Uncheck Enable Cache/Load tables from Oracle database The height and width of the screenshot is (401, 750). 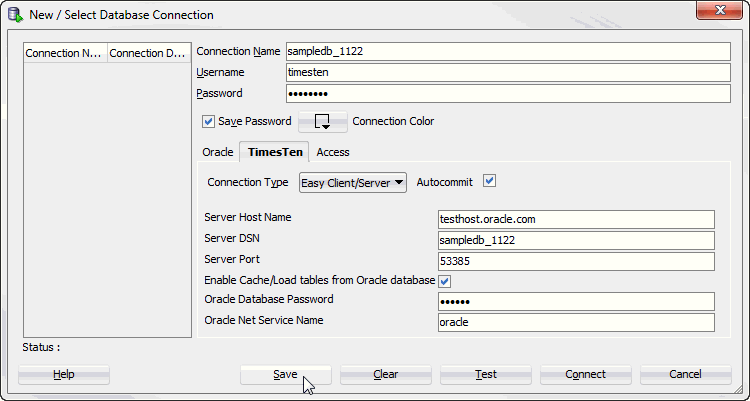(x=445, y=281)
